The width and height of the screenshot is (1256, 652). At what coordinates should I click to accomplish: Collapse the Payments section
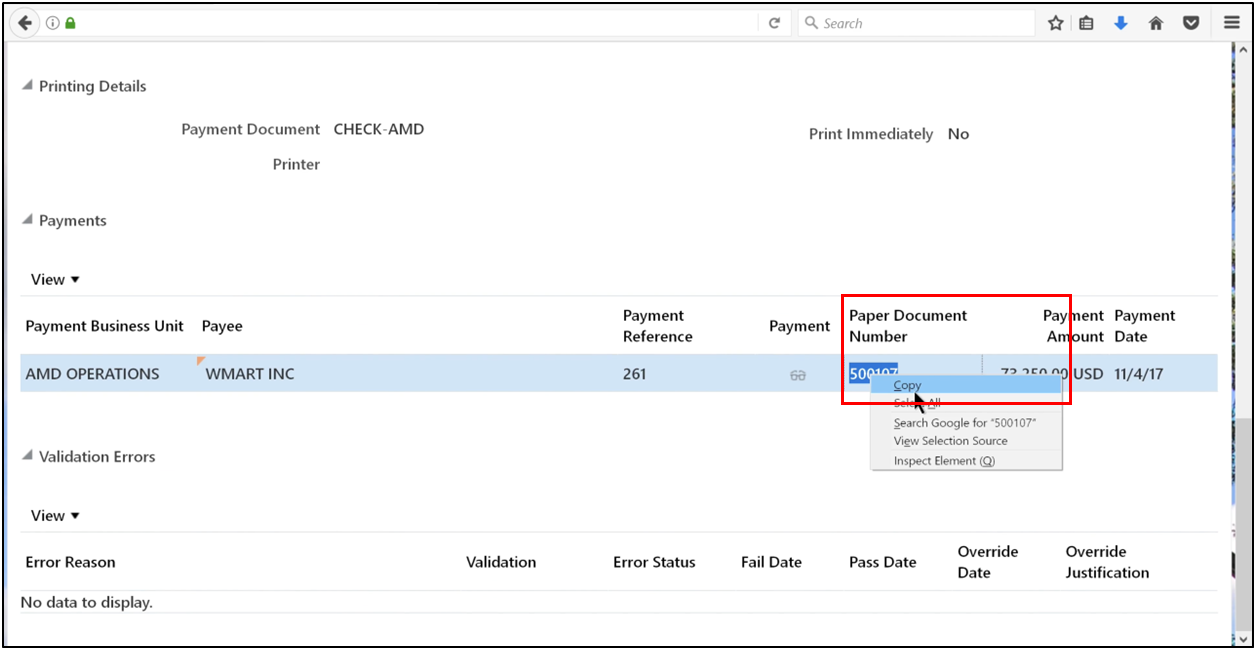(x=25, y=220)
